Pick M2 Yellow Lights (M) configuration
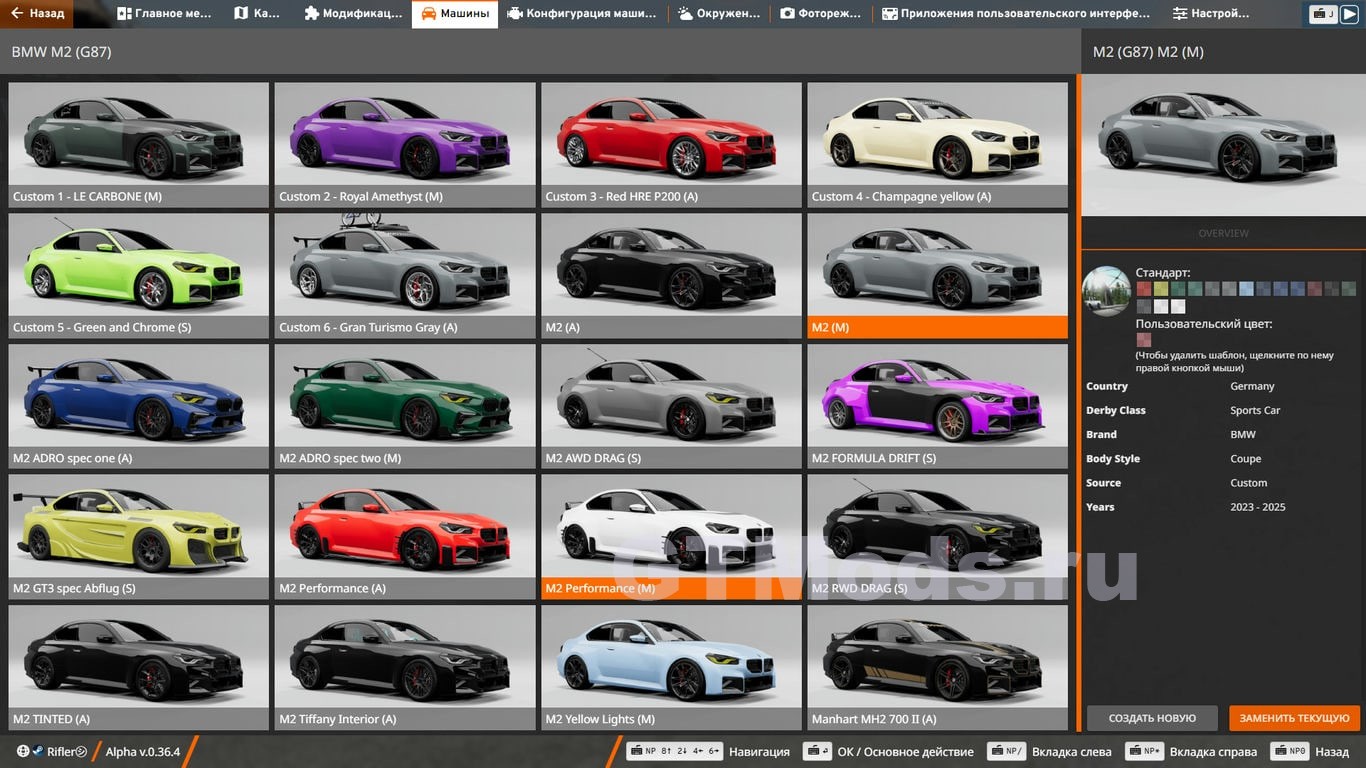1366x768 pixels. (x=671, y=667)
